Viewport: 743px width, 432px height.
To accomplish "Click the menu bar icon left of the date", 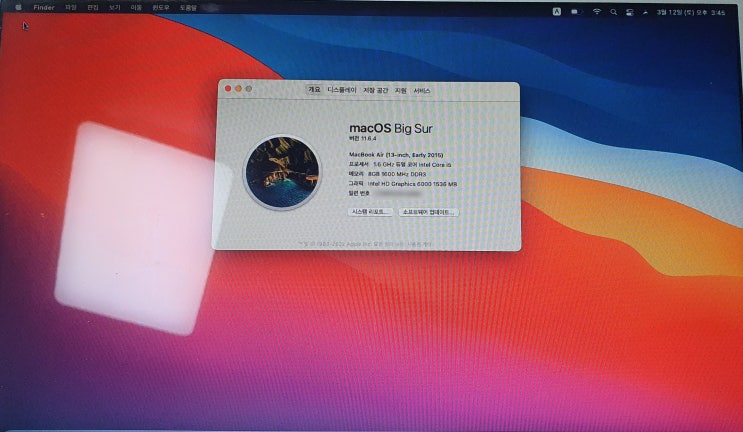I will point(645,13).
